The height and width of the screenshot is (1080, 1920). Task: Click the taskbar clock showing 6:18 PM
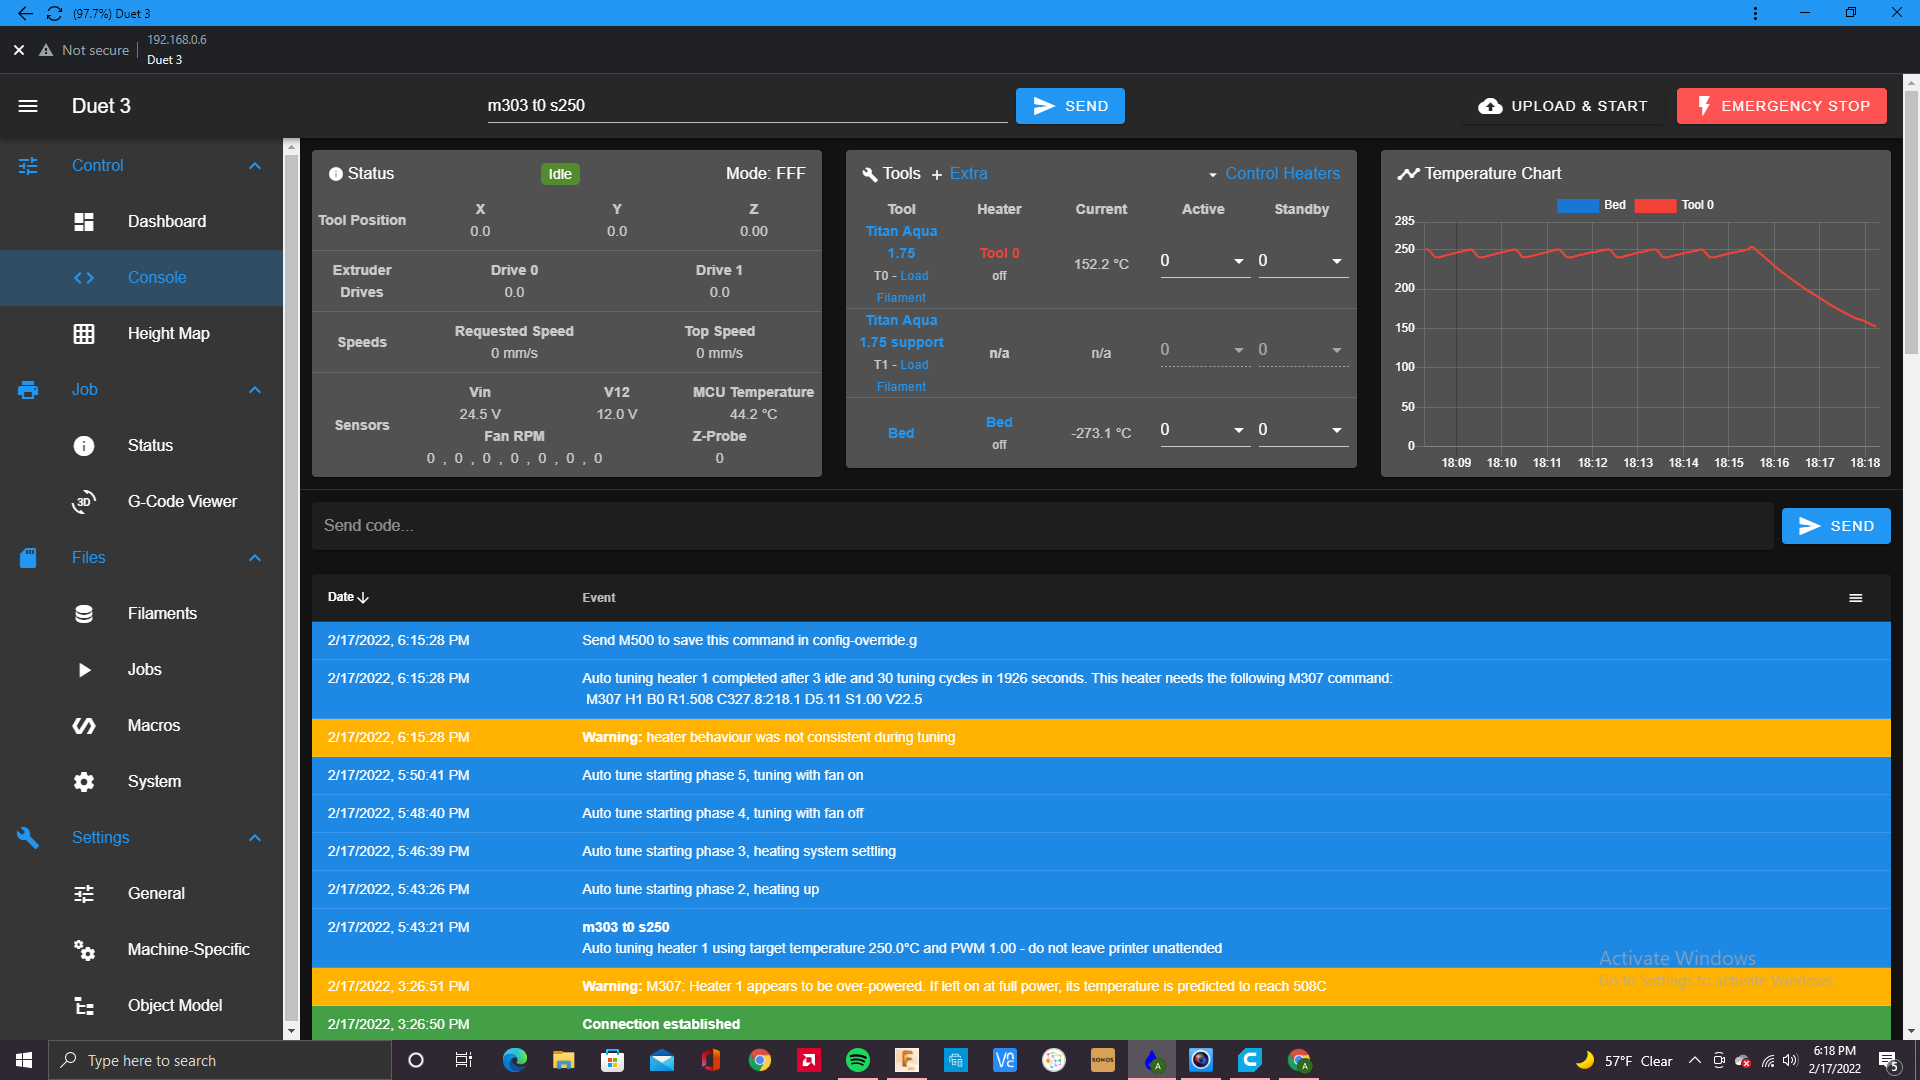1835,1060
